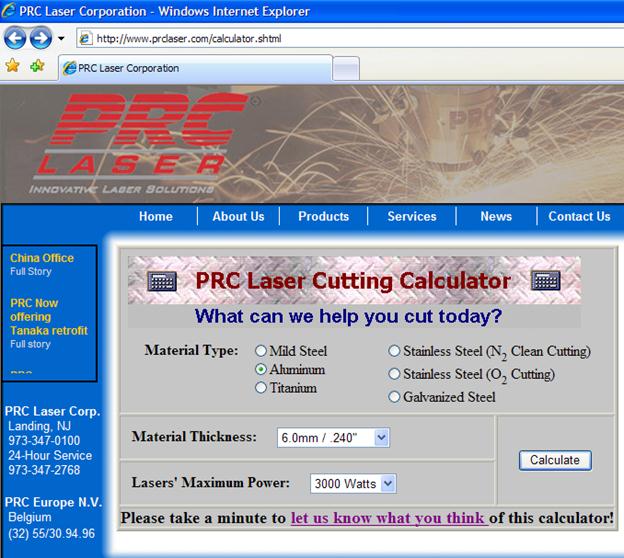The image size is (624, 558).
Task: Click the Calculate button
Action: coord(555,460)
